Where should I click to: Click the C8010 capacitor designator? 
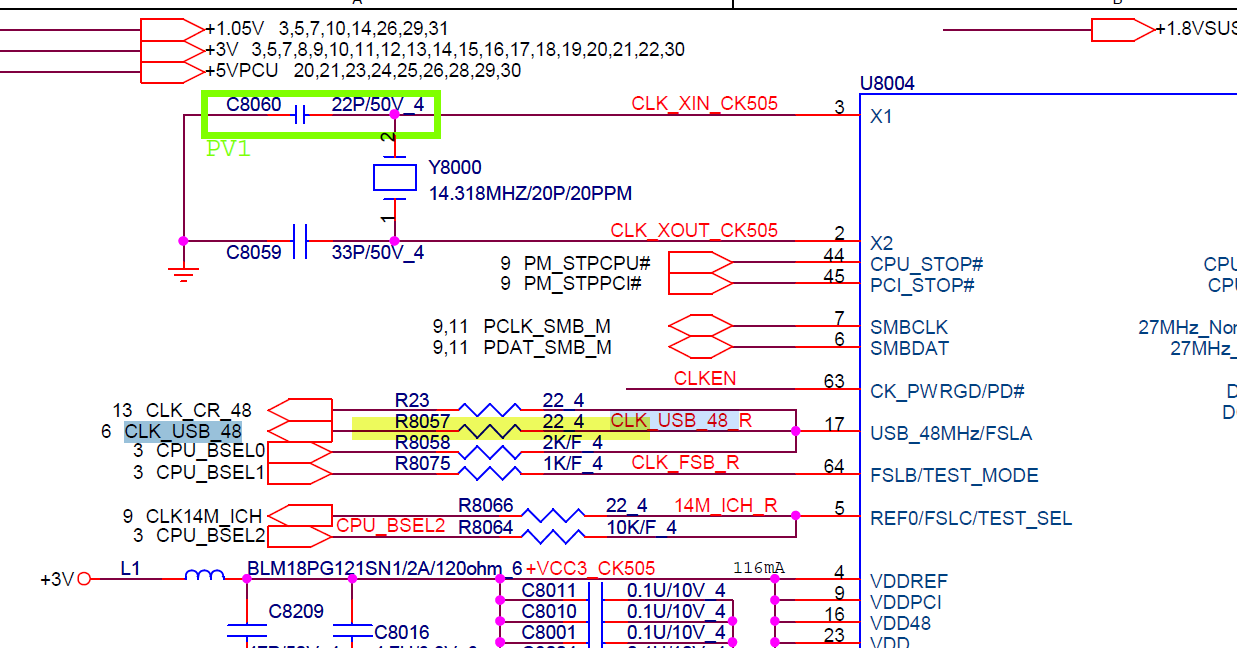coord(549,611)
